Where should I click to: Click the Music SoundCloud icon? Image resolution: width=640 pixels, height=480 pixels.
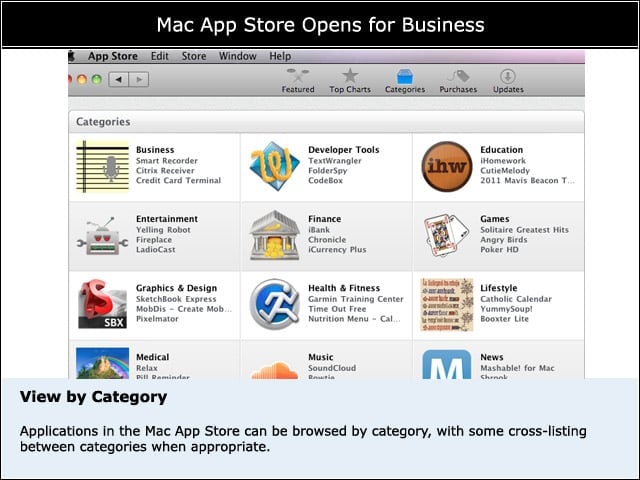[x=274, y=370]
